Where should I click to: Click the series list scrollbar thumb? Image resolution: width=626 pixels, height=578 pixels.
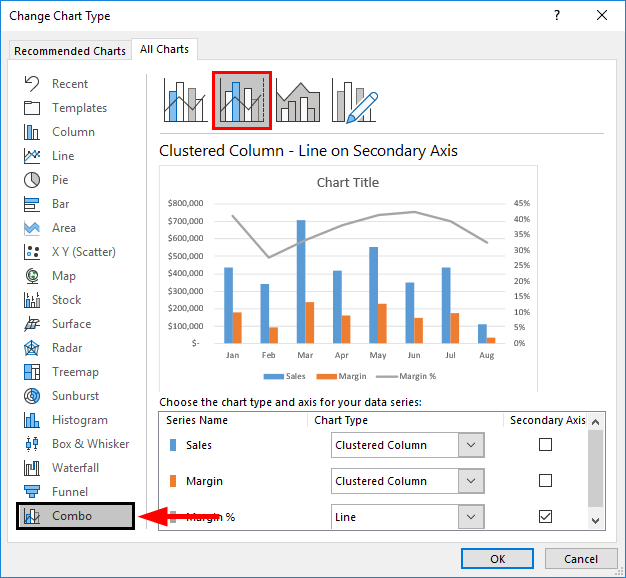click(x=596, y=469)
